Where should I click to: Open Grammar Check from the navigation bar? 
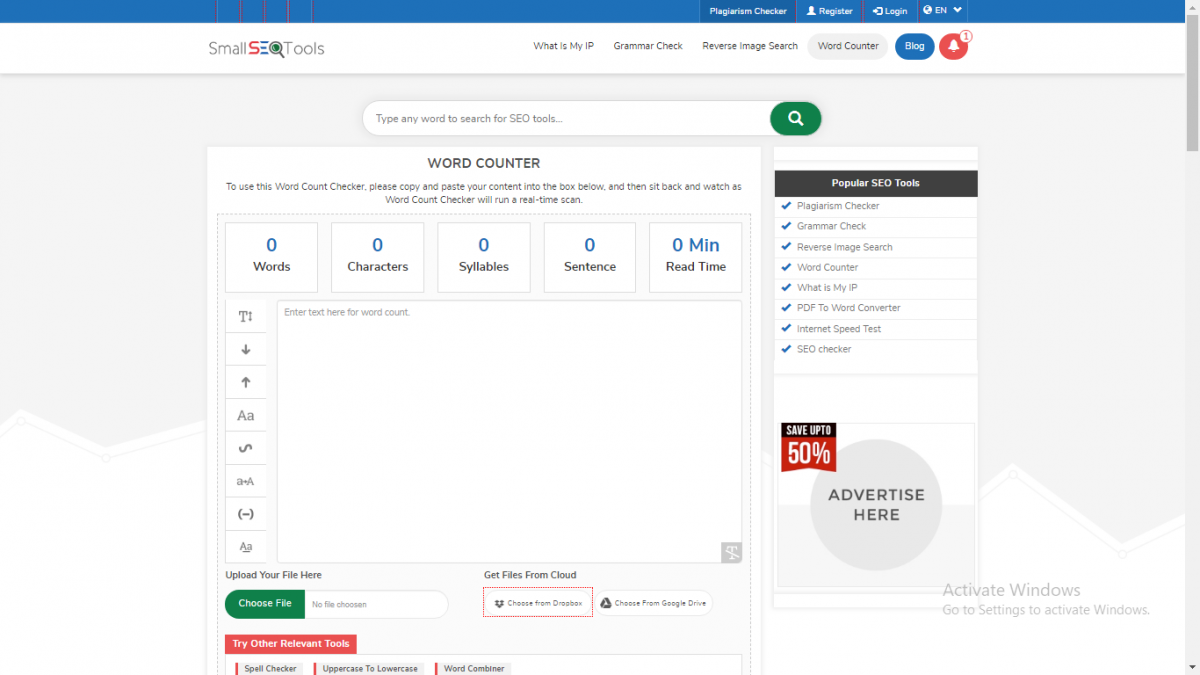[x=648, y=46]
